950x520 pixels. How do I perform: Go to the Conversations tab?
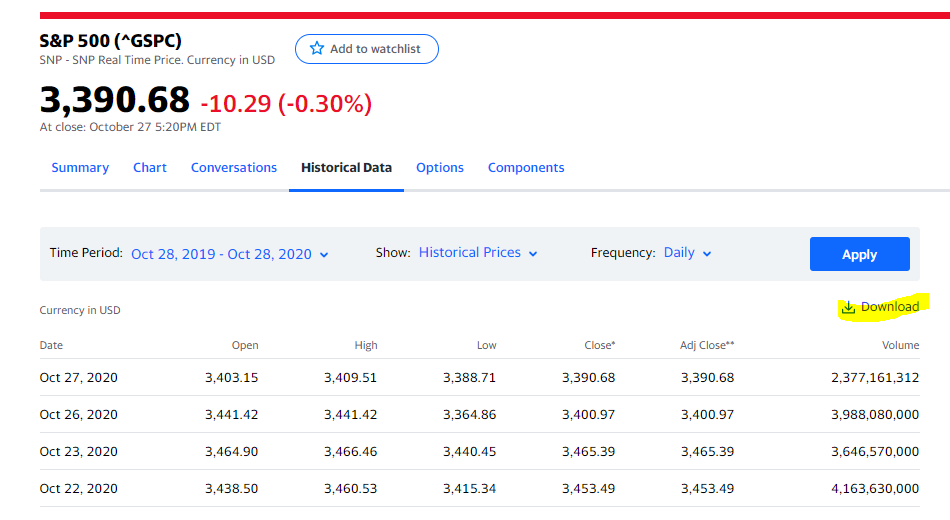pyautogui.click(x=234, y=168)
